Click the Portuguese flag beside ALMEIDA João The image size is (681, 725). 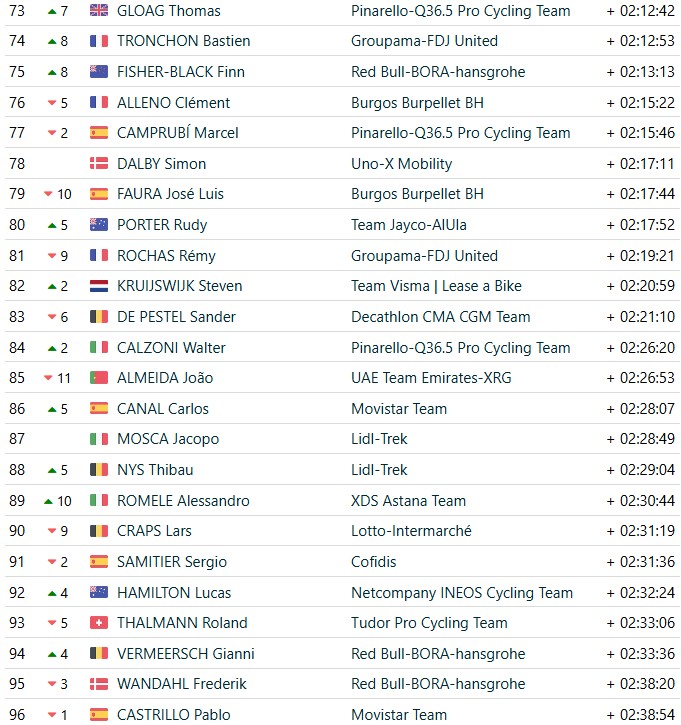[98, 378]
